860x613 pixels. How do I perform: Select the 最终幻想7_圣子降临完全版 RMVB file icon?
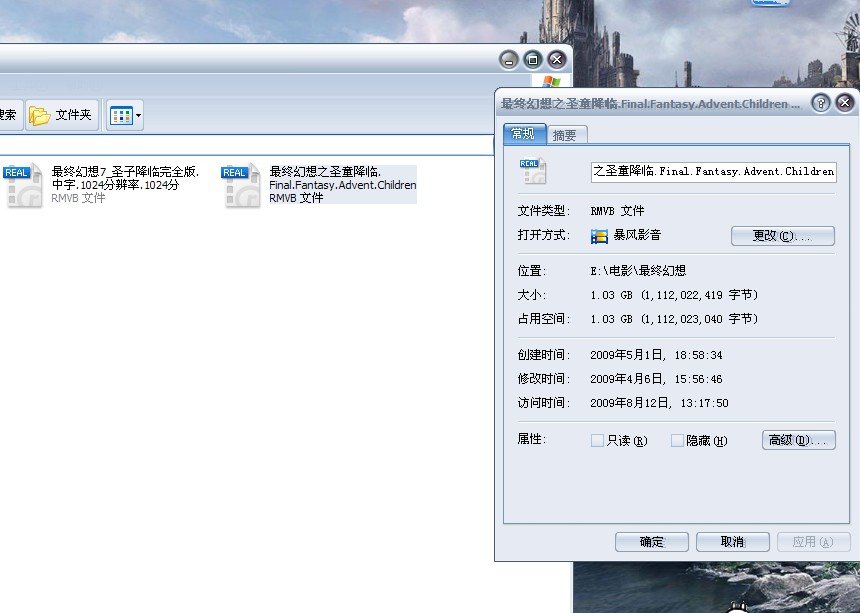point(22,186)
